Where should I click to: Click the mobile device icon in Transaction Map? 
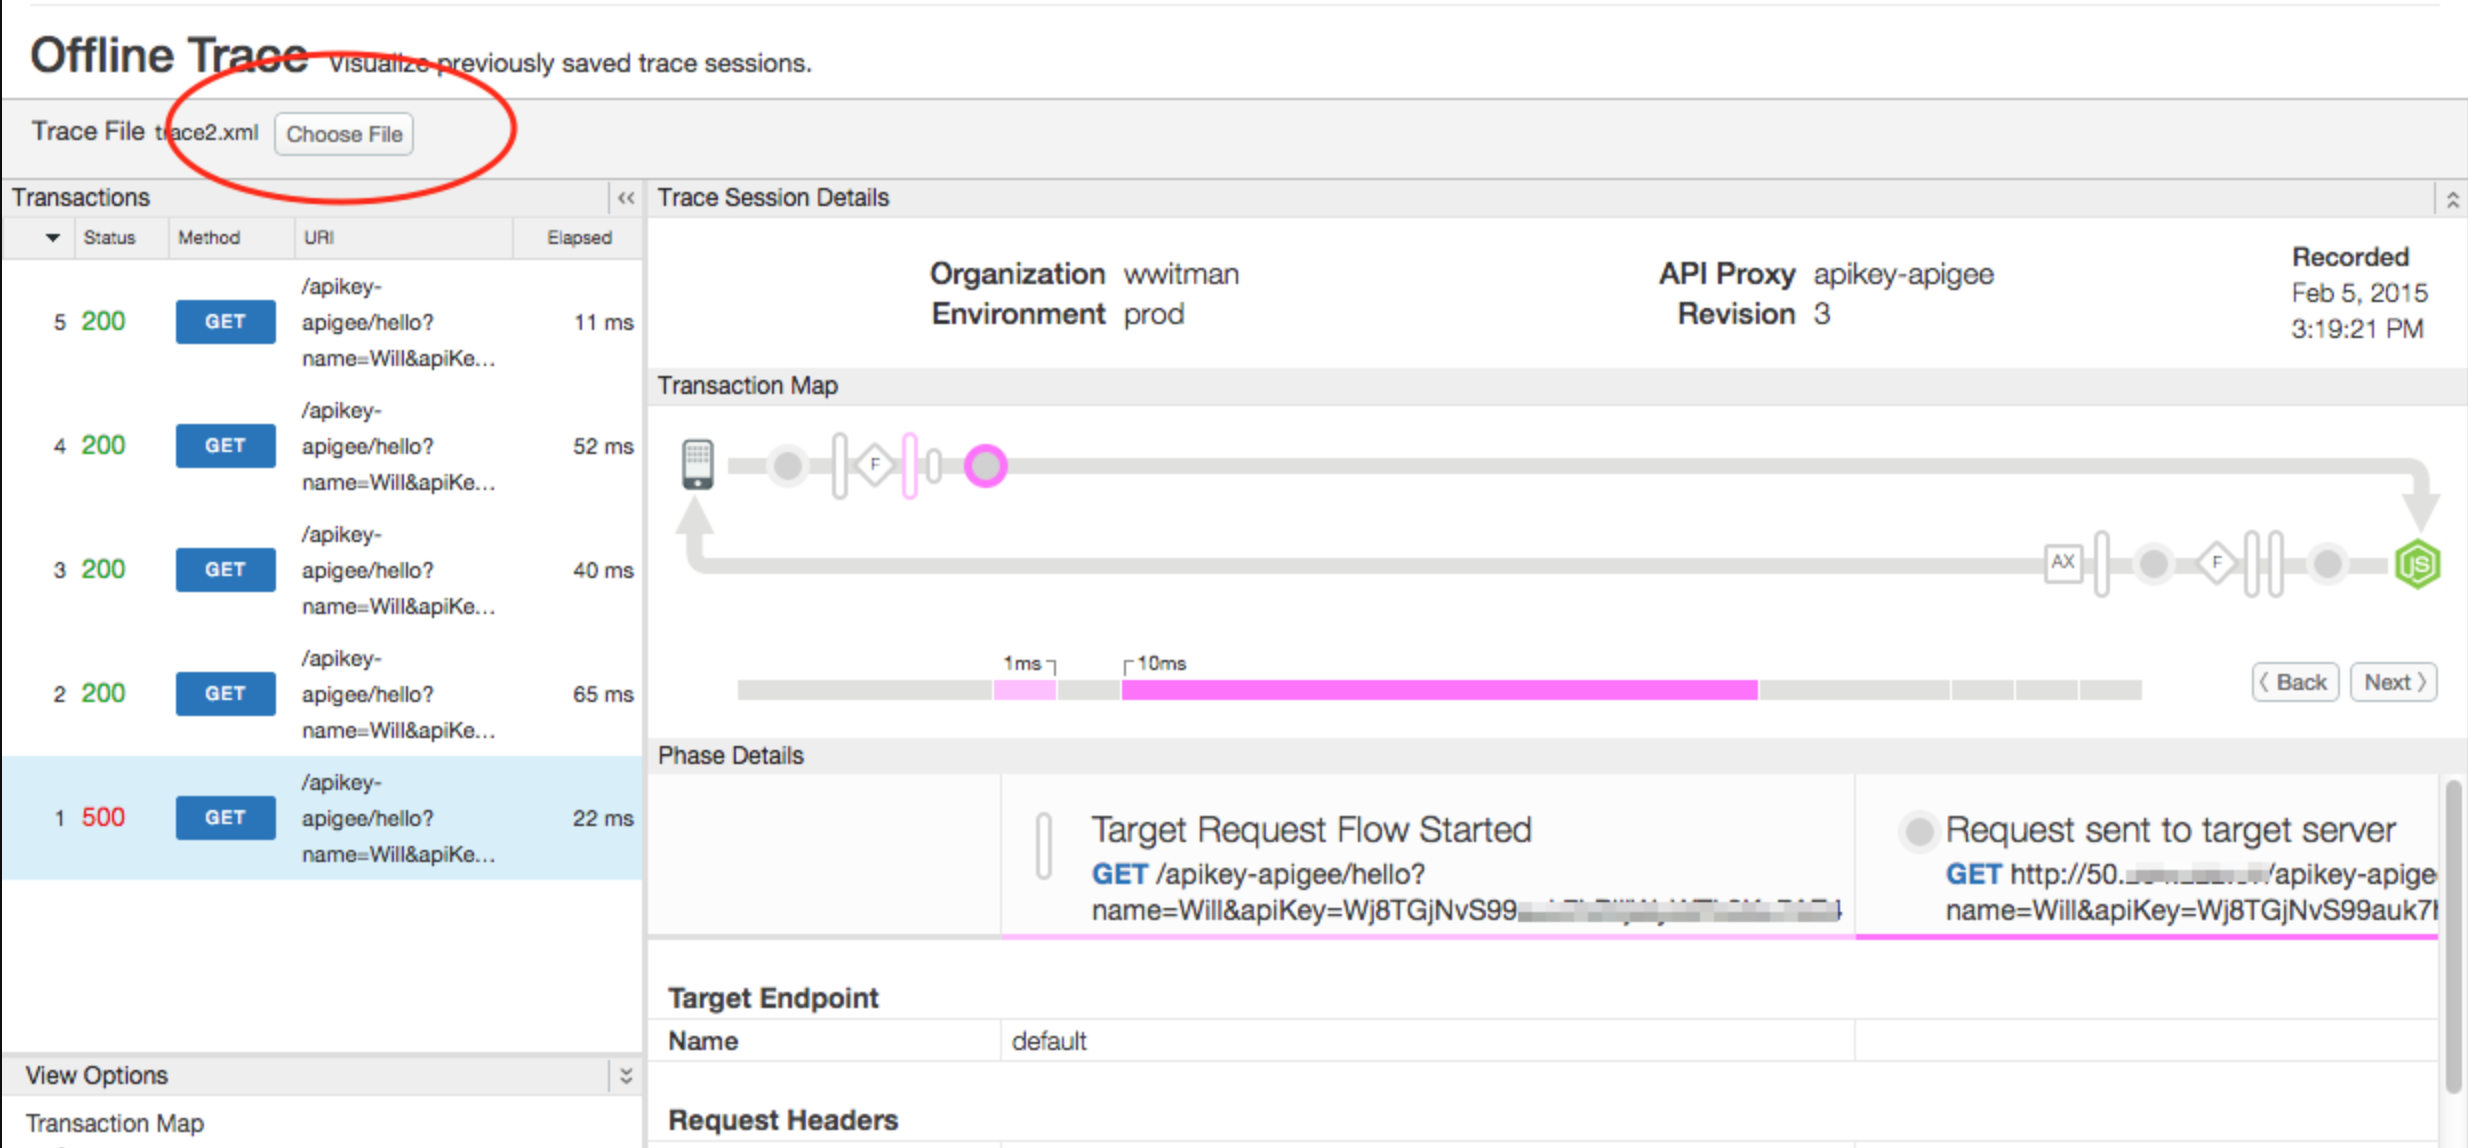[x=697, y=465]
